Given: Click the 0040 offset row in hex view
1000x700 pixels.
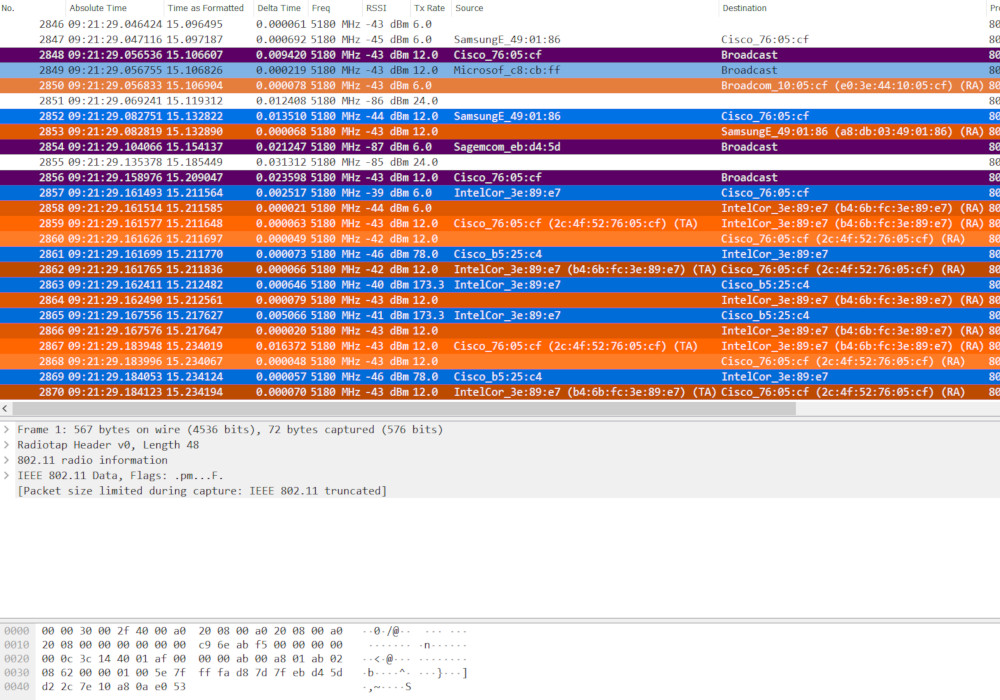Looking at the screenshot, I should [100, 686].
